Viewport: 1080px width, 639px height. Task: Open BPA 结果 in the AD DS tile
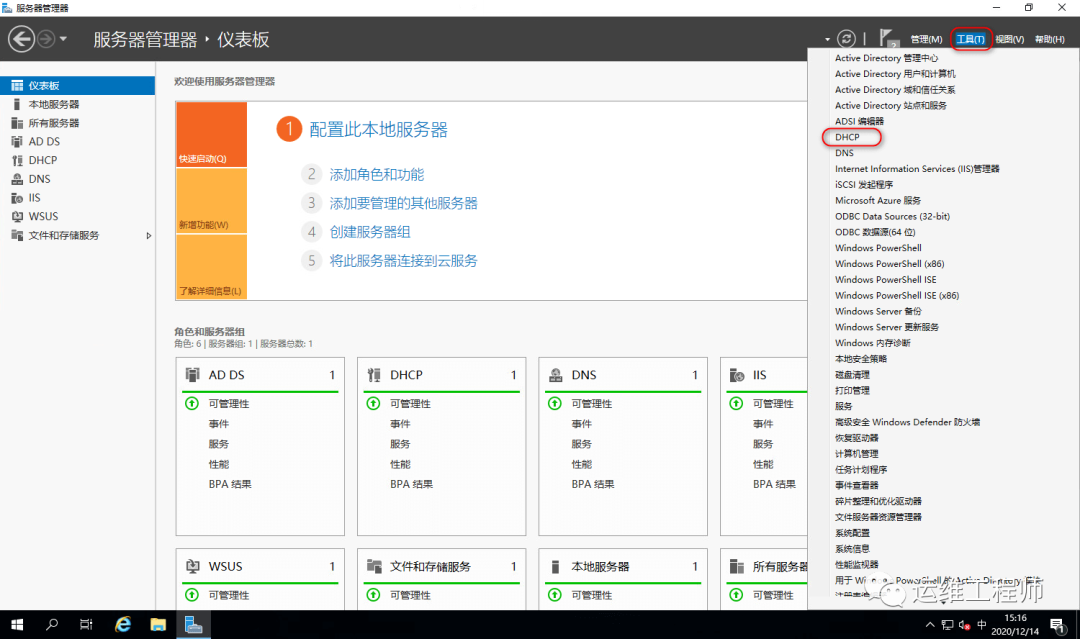[230, 484]
